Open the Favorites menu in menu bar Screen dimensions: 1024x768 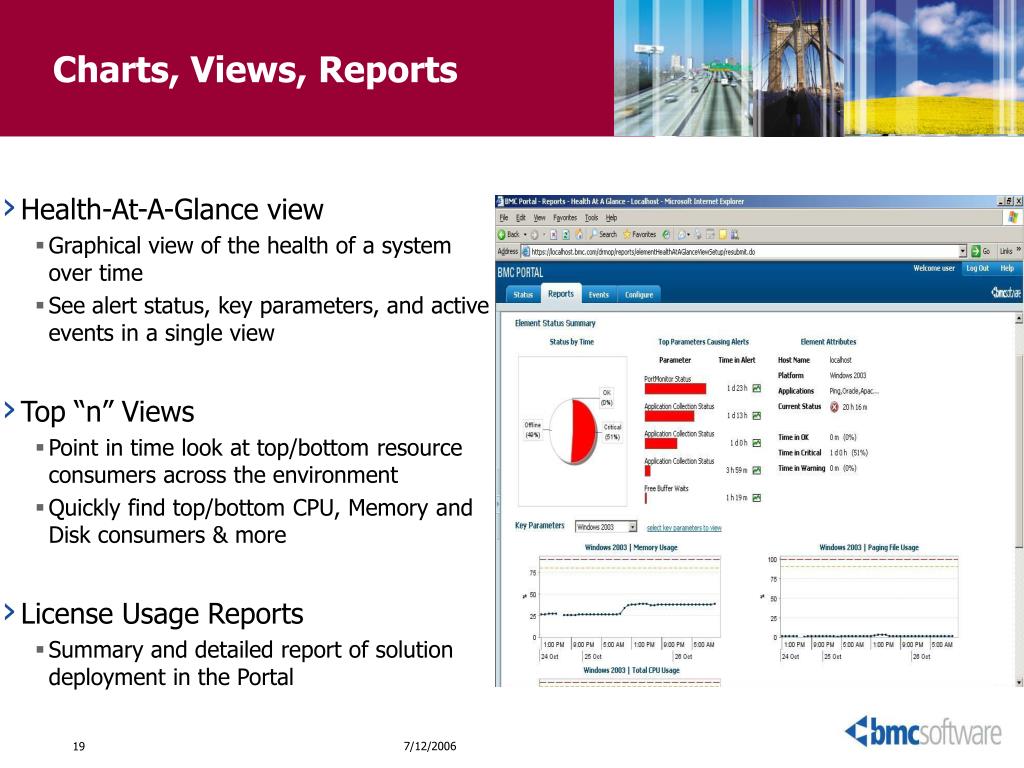[565, 218]
